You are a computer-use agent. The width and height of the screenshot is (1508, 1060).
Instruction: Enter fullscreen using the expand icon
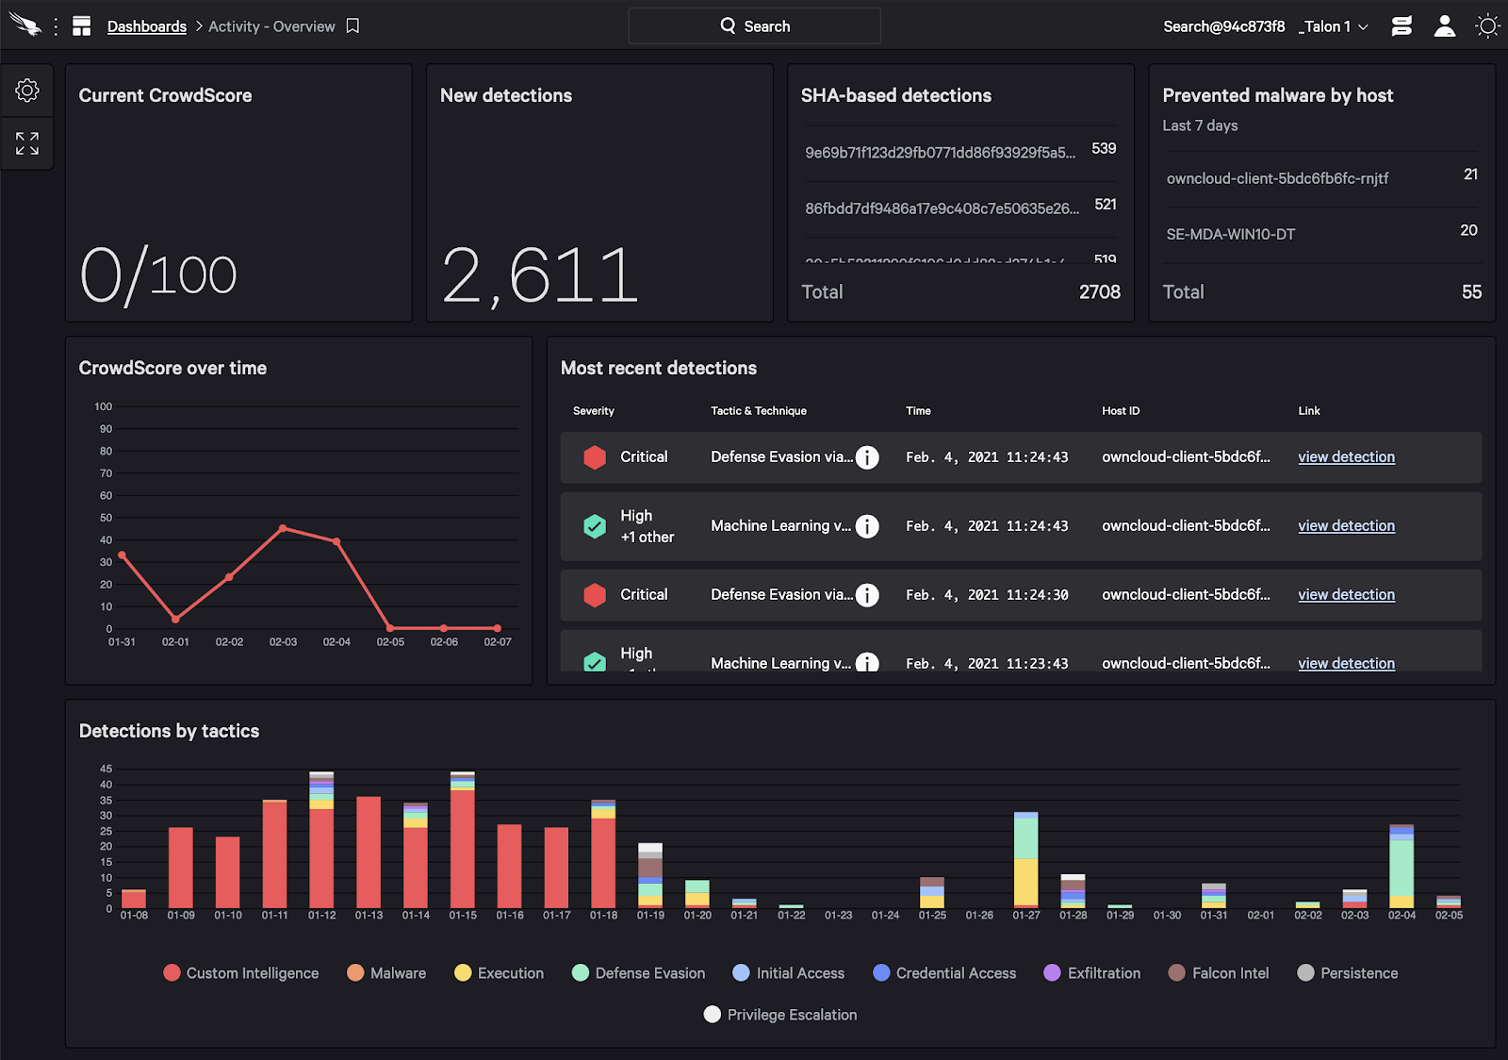click(27, 143)
